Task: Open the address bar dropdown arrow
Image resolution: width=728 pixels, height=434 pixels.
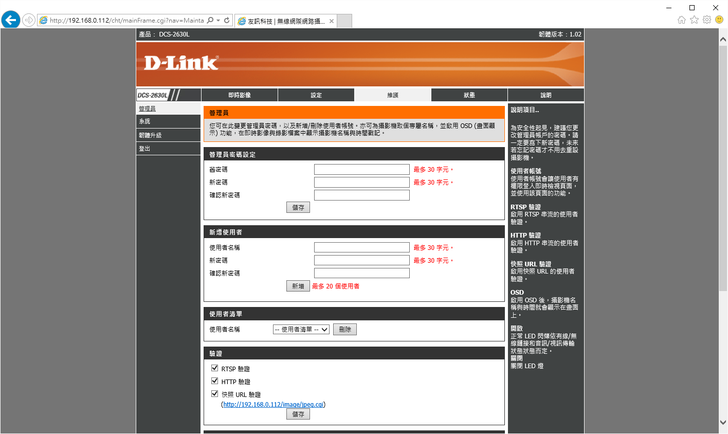Action: [217, 20]
